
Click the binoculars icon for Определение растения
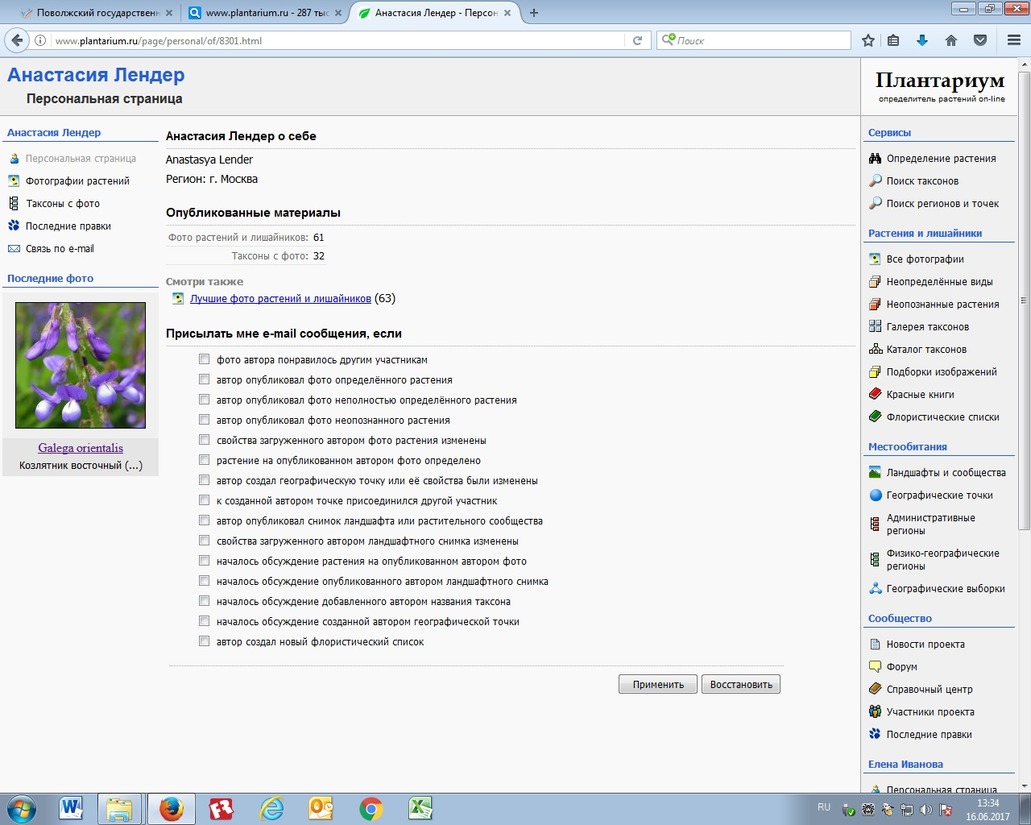875,158
